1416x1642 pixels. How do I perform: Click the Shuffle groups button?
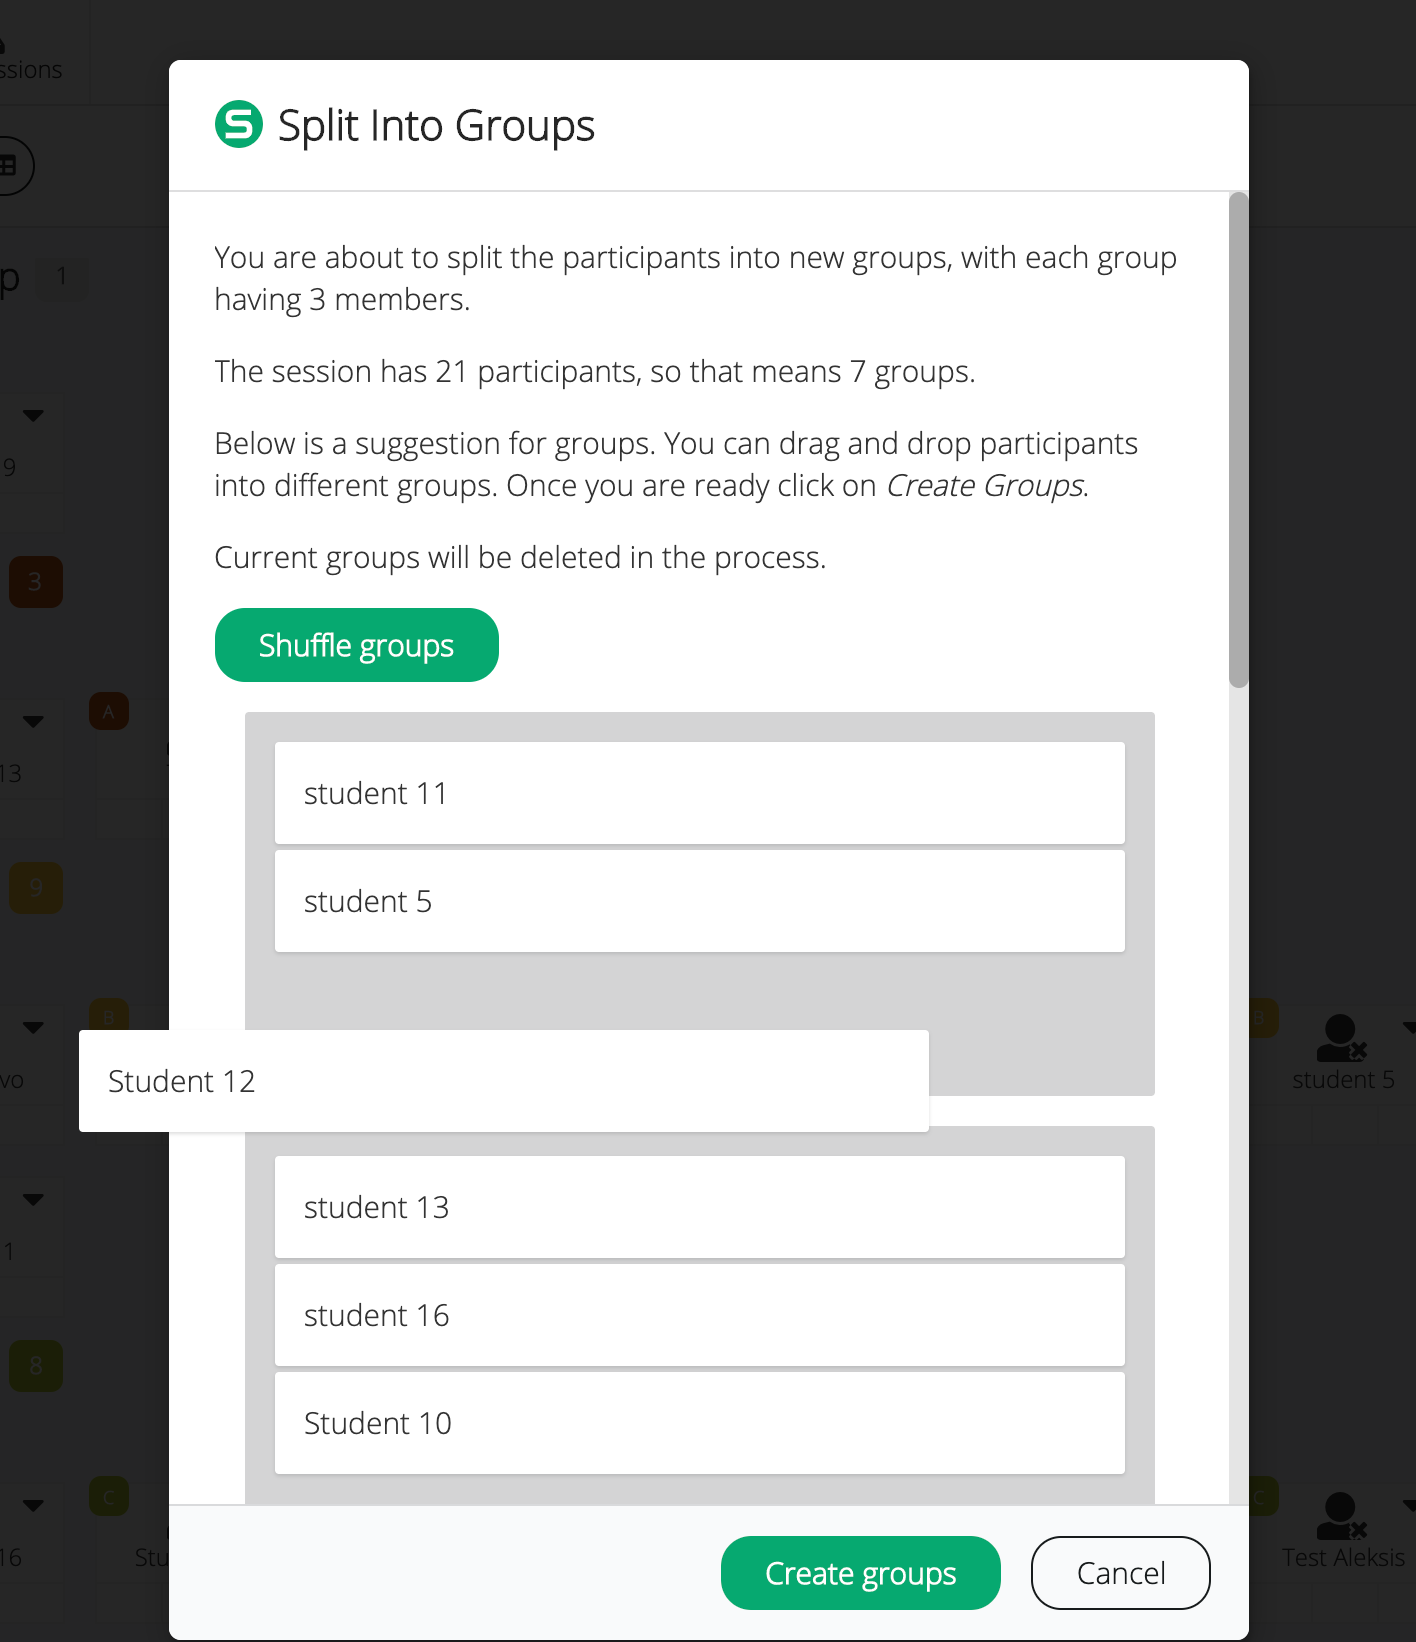click(357, 645)
